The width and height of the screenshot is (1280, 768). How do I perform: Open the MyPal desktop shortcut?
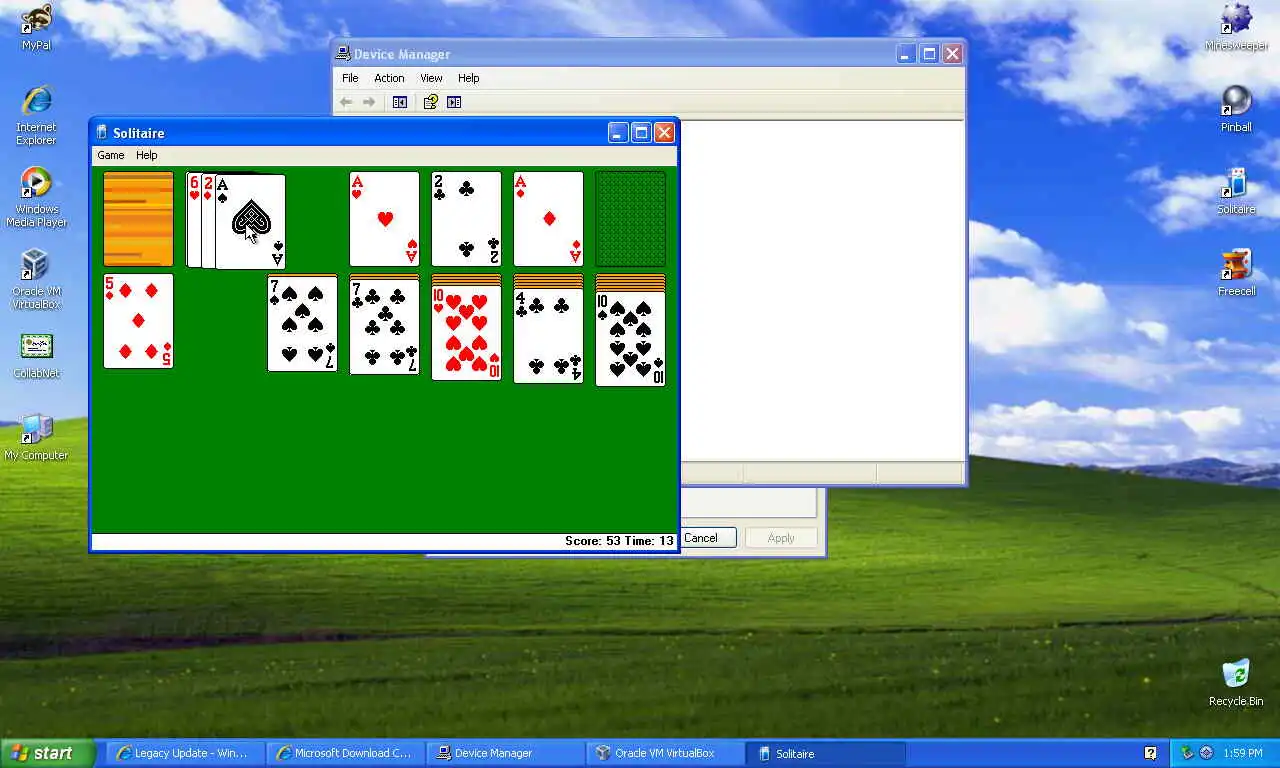pos(36,28)
